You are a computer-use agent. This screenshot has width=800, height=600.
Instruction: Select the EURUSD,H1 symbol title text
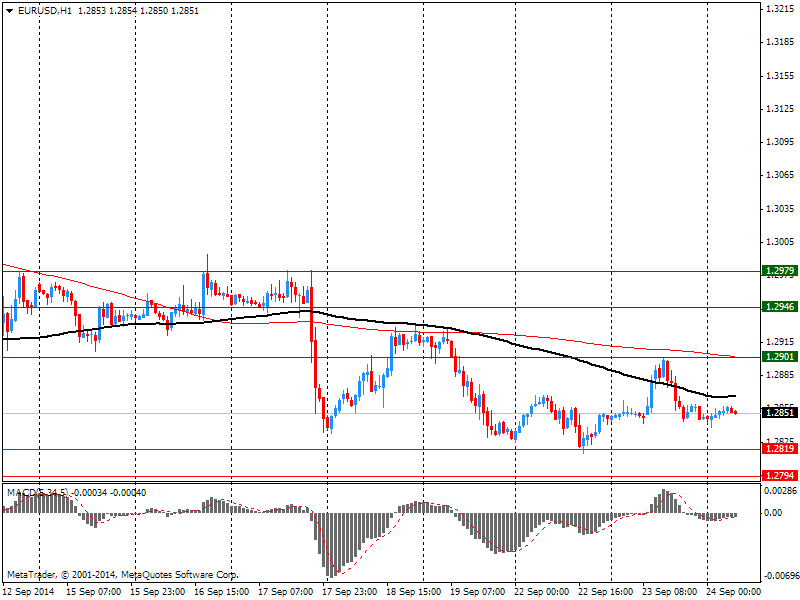(x=45, y=11)
